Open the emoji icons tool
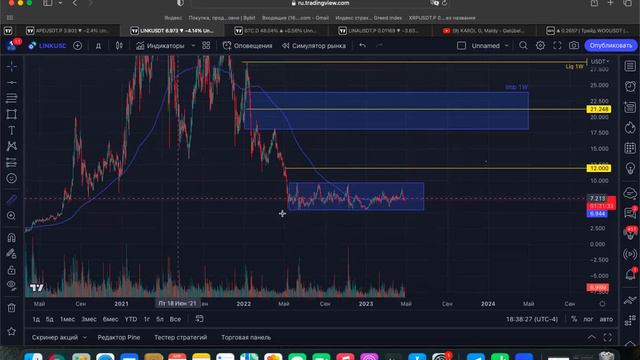The image size is (640, 360). 11,178
